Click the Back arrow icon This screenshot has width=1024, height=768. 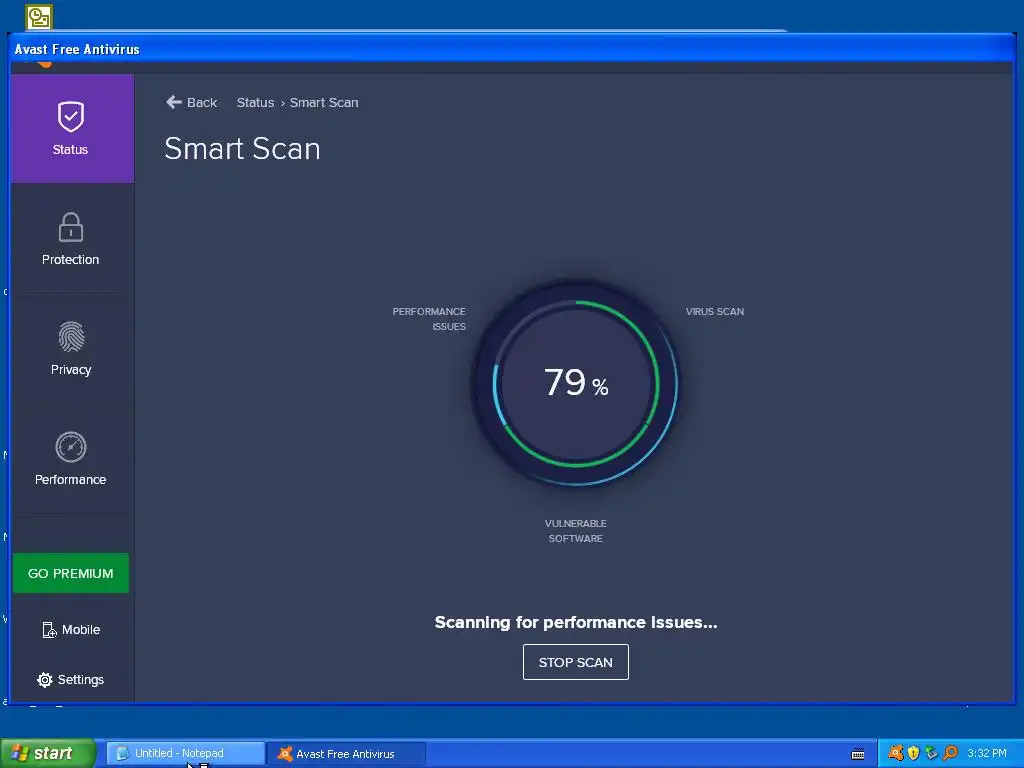(x=174, y=102)
